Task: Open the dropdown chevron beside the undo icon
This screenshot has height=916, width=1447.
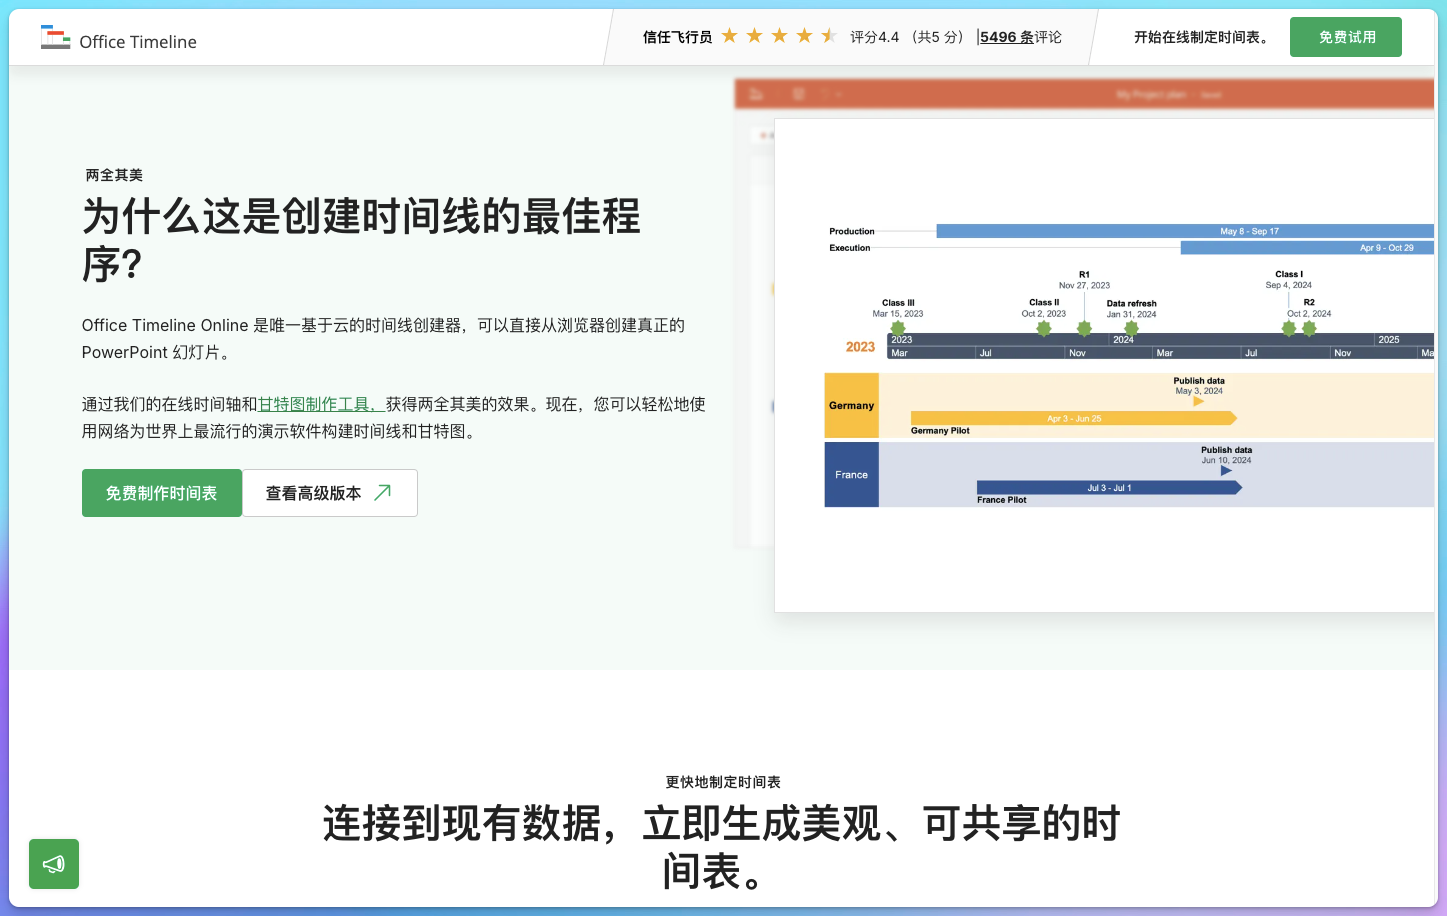Action: (x=838, y=94)
